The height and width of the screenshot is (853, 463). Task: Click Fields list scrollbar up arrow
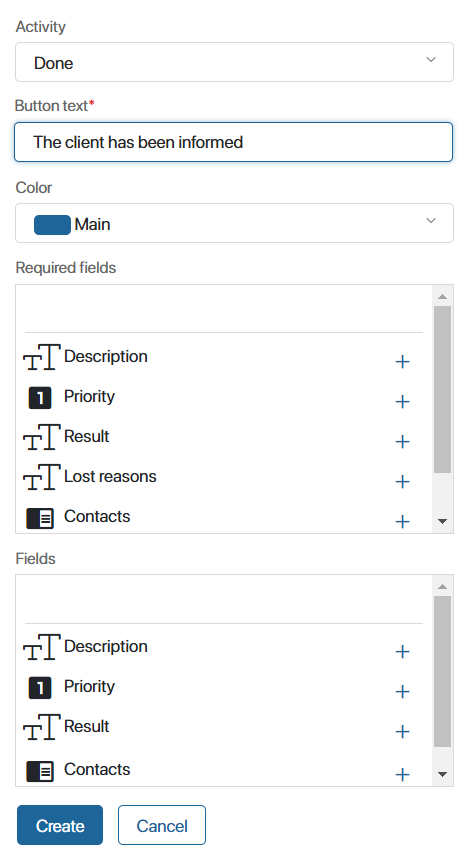(x=442, y=586)
